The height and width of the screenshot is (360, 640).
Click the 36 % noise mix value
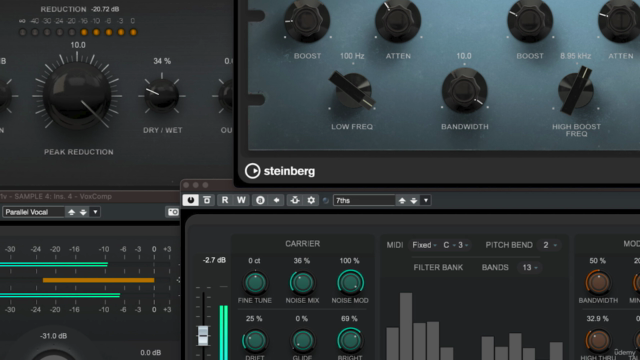tap(302, 261)
